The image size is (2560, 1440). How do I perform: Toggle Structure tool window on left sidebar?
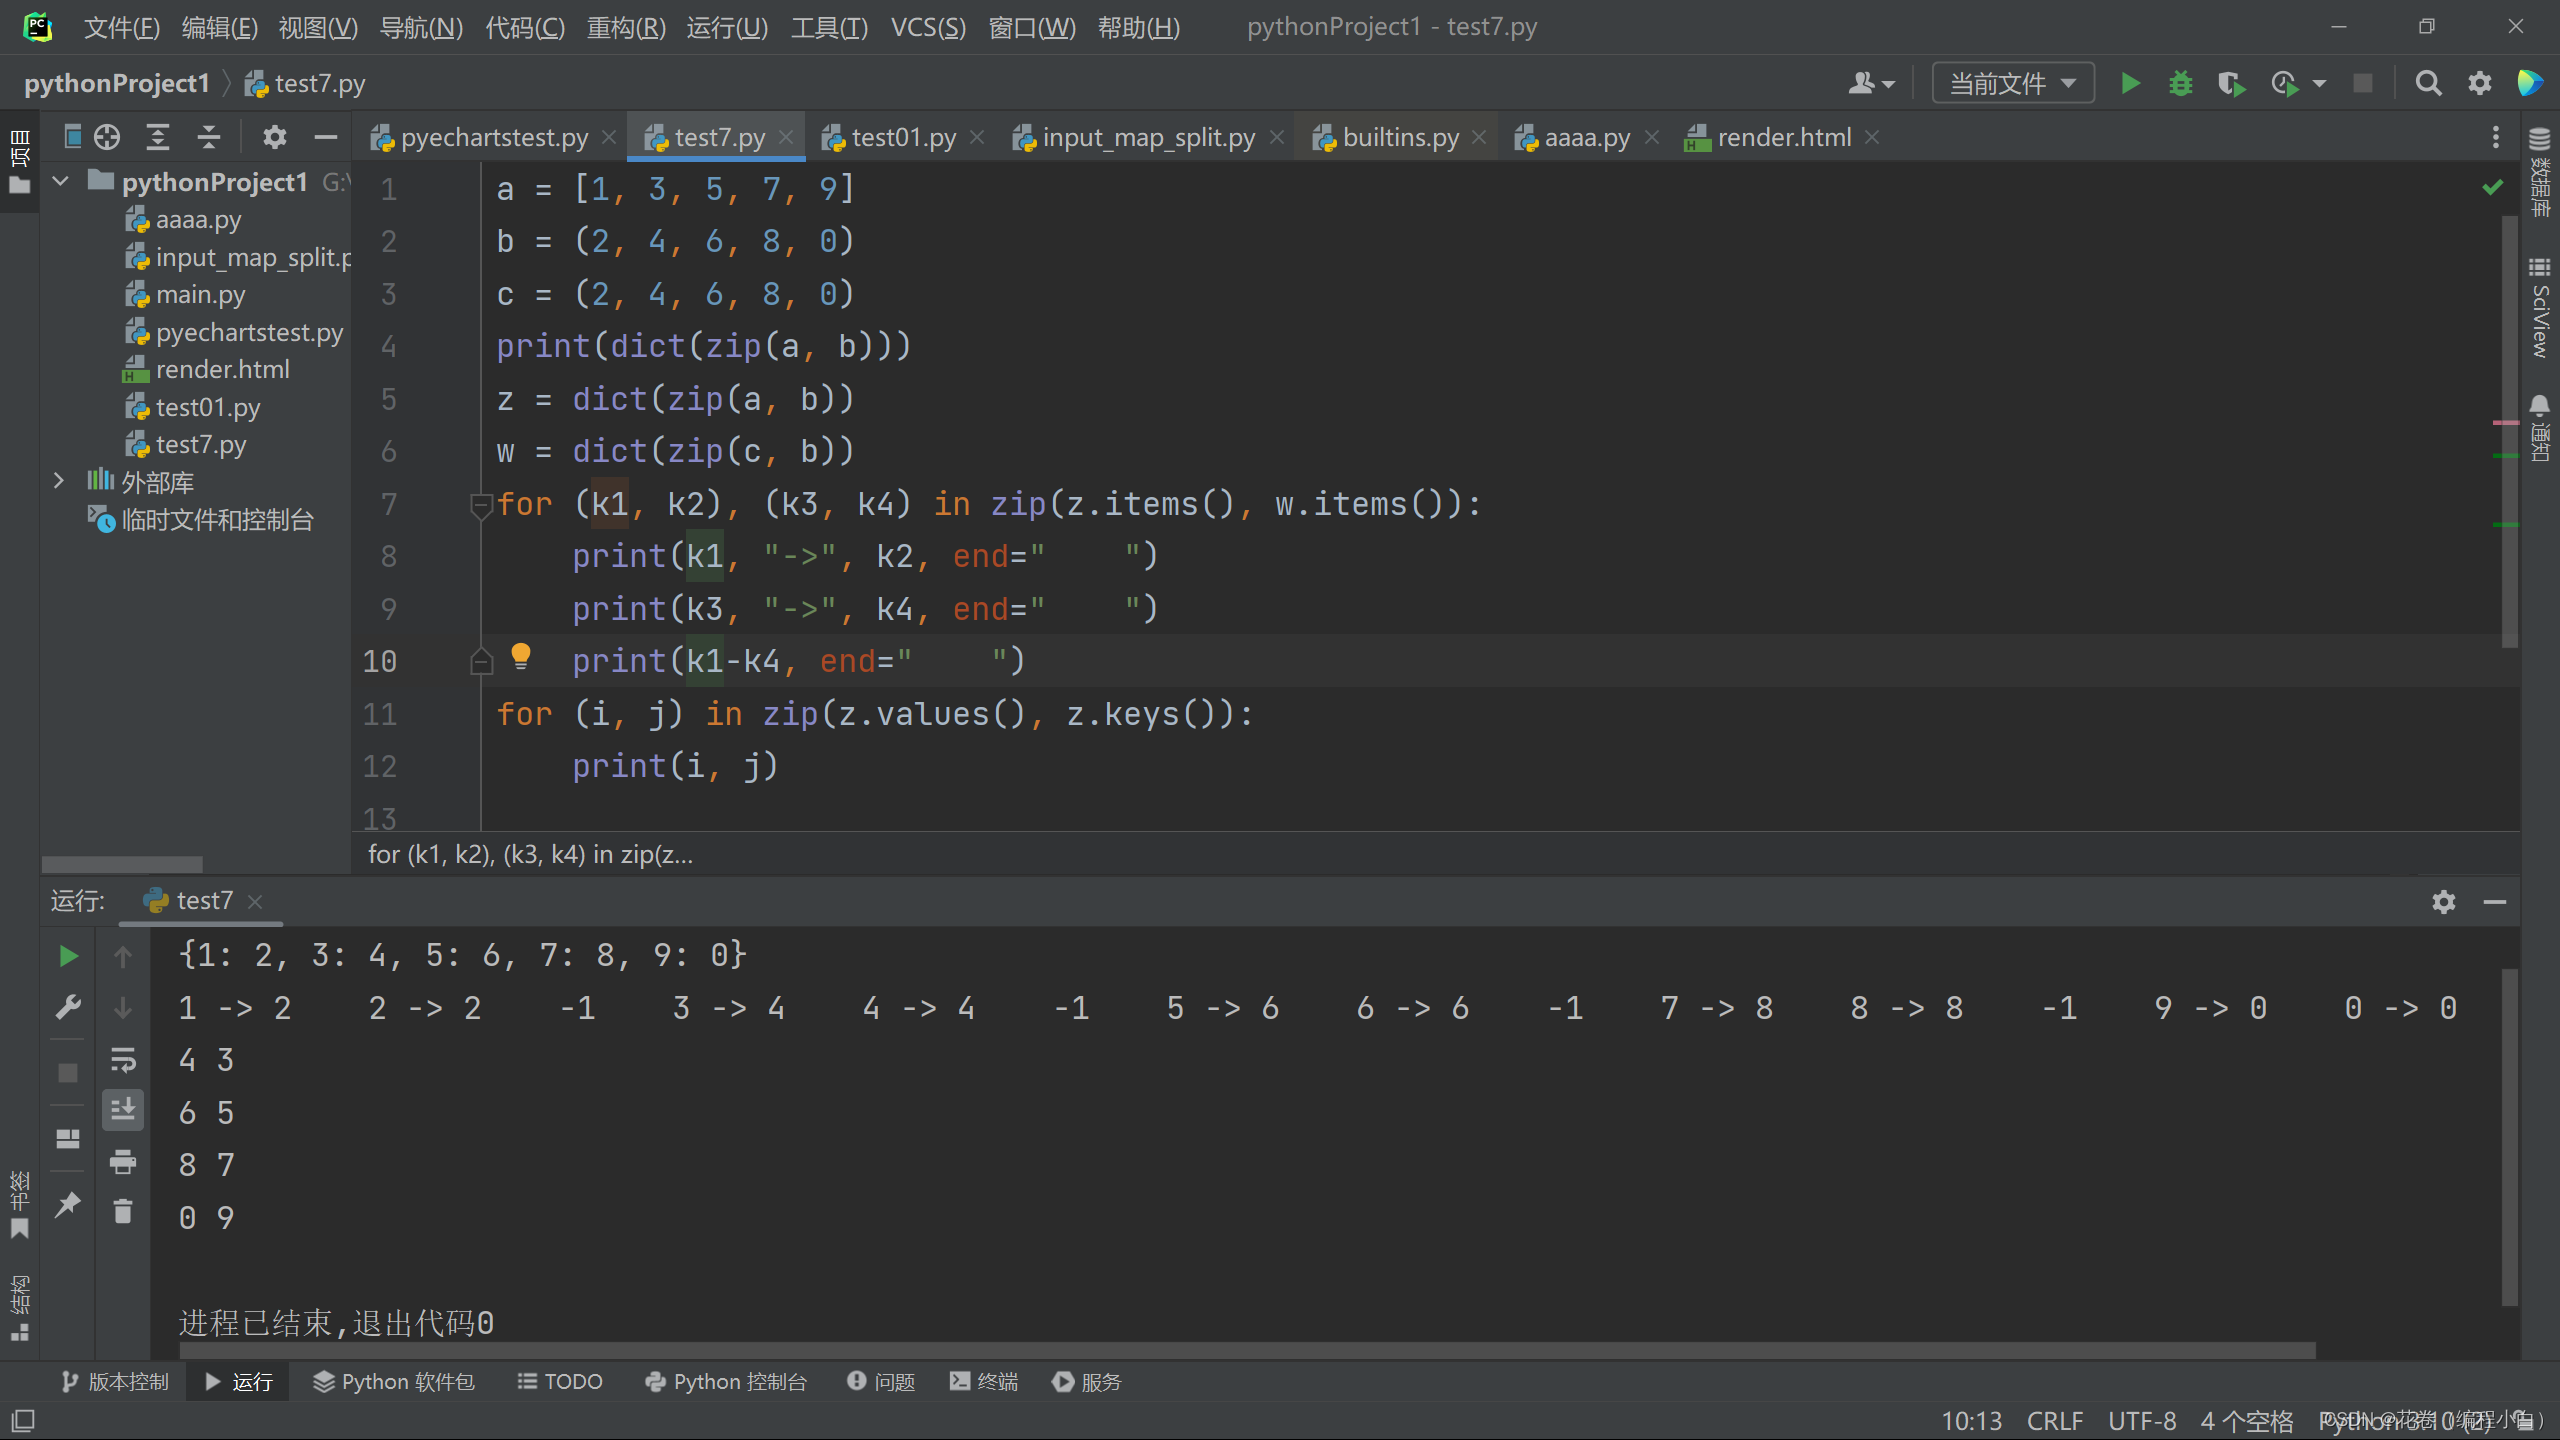pos(19,1307)
